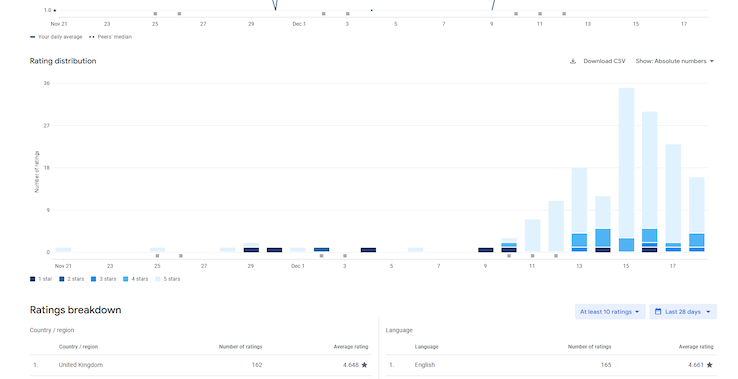Image resolution: width=738 pixels, height=379 pixels.
Task: Click the 4 stars legend color square
Action: click(x=125, y=279)
